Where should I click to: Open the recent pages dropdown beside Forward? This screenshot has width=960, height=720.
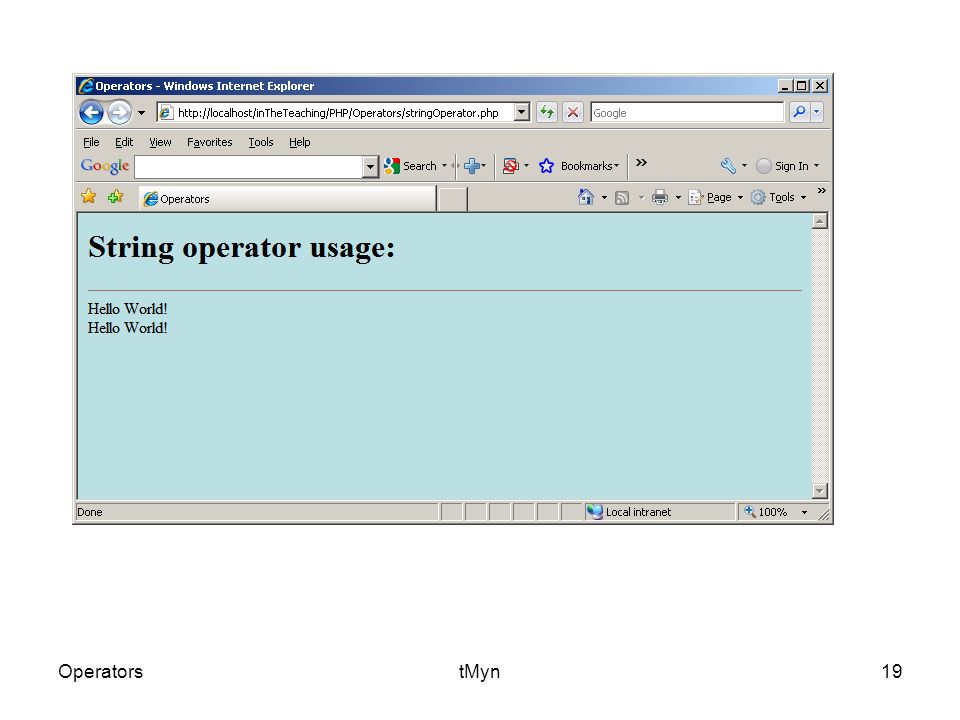point(141,113)
